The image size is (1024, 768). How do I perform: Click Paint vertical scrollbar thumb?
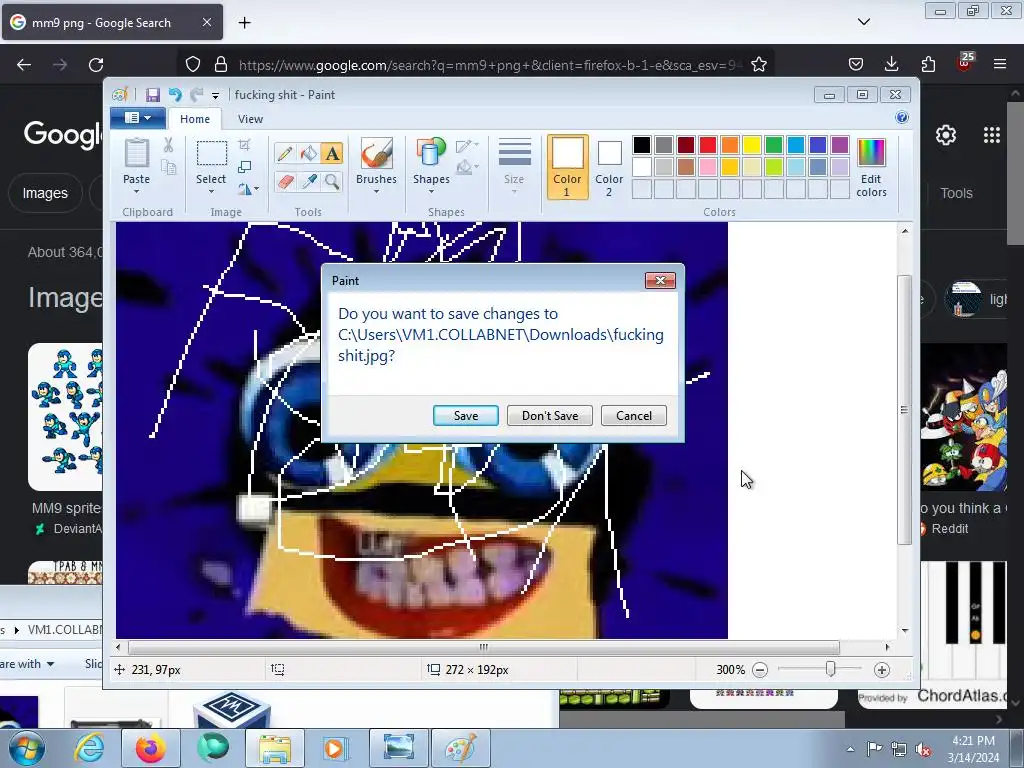click(x=904, y=409)
